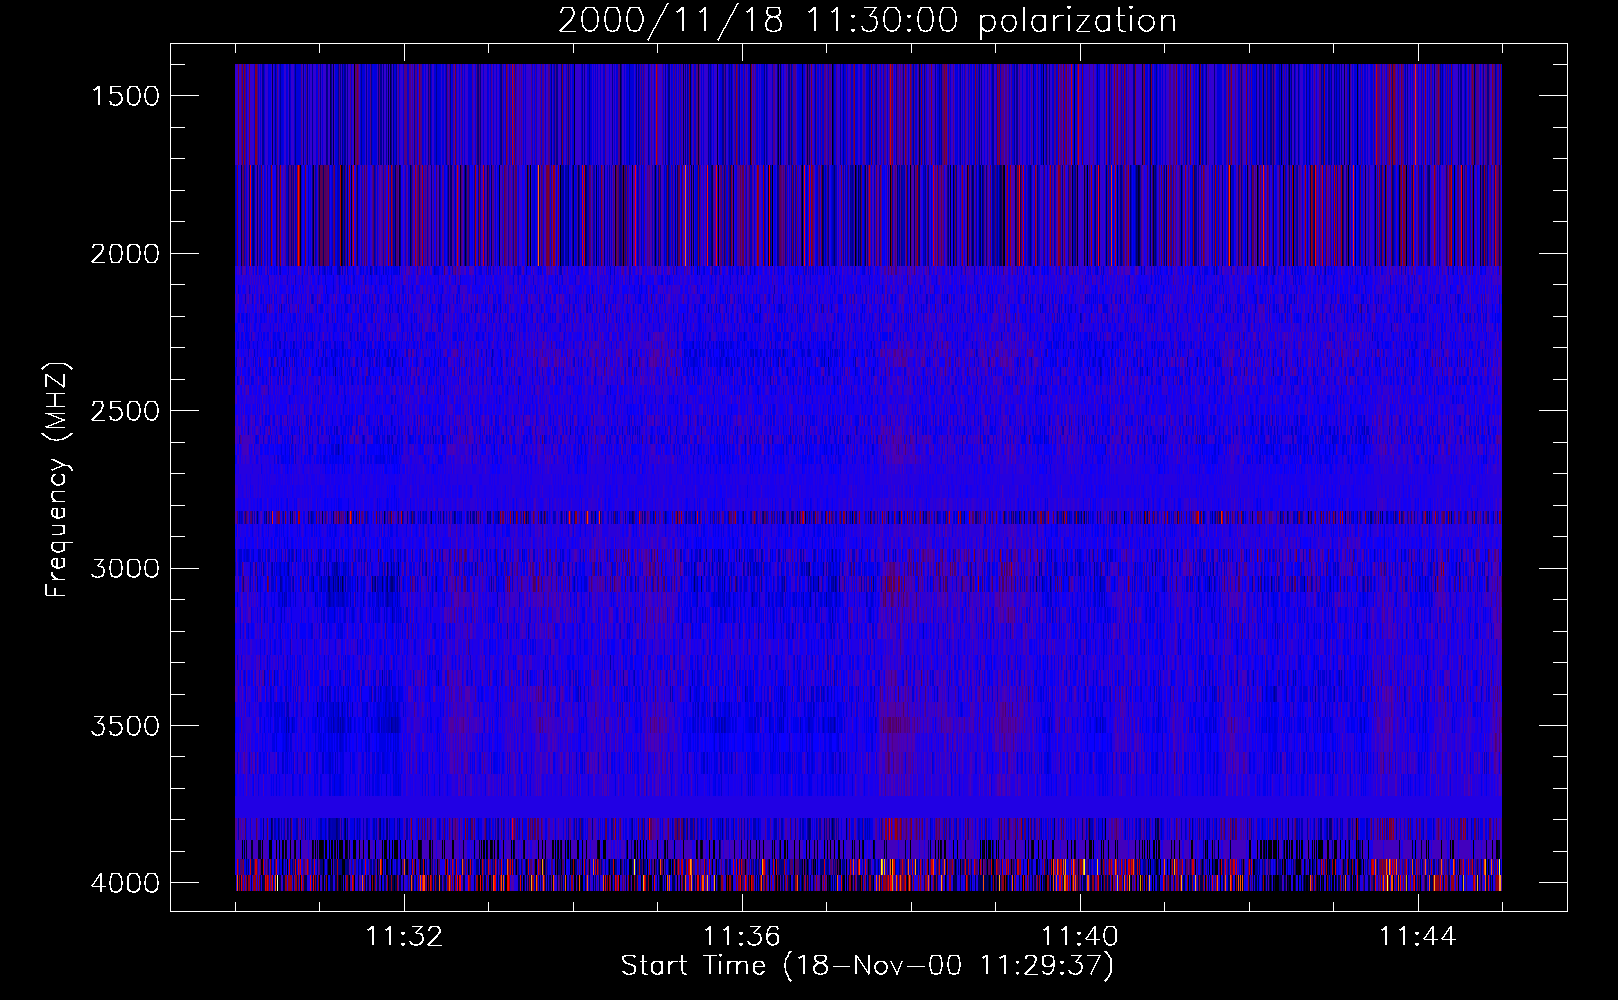The height and width of the screenshot is (1000, 1618).
Task: Click the 1500 frequency tick label
Action: (x=125, y=96)
